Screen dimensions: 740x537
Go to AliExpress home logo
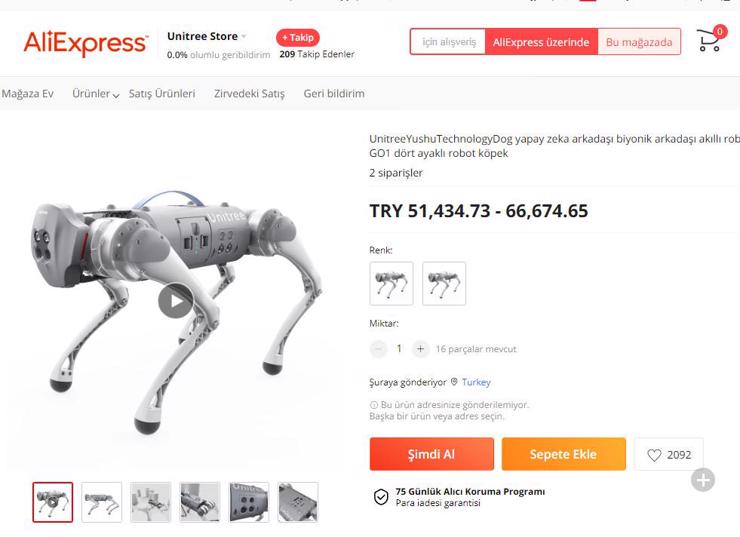click(x=86, y=43)
